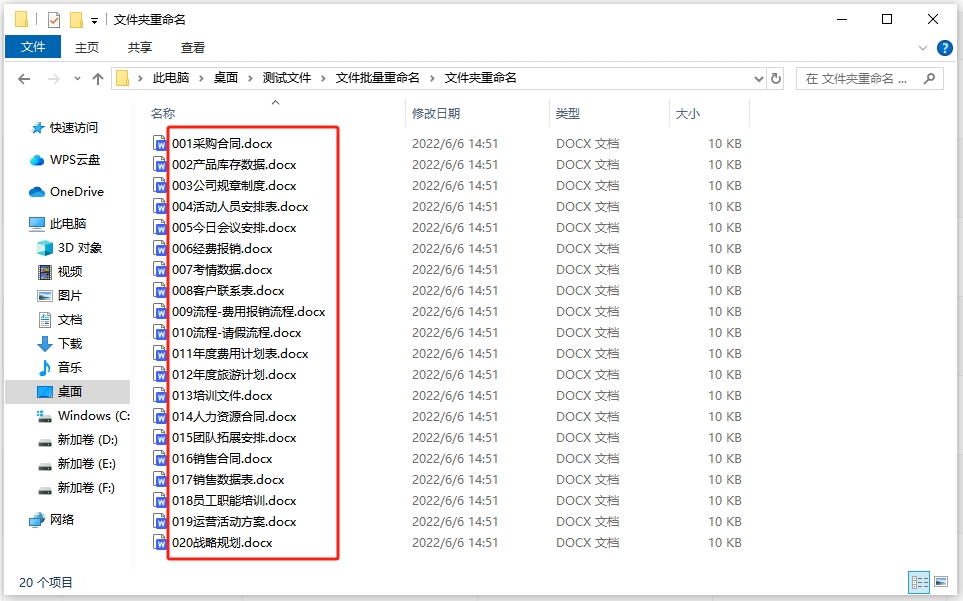This screenshot has width=963, height=601.
Task: Click Word icon of 004活动人员安排表.docx
Action: coord(160,206)
